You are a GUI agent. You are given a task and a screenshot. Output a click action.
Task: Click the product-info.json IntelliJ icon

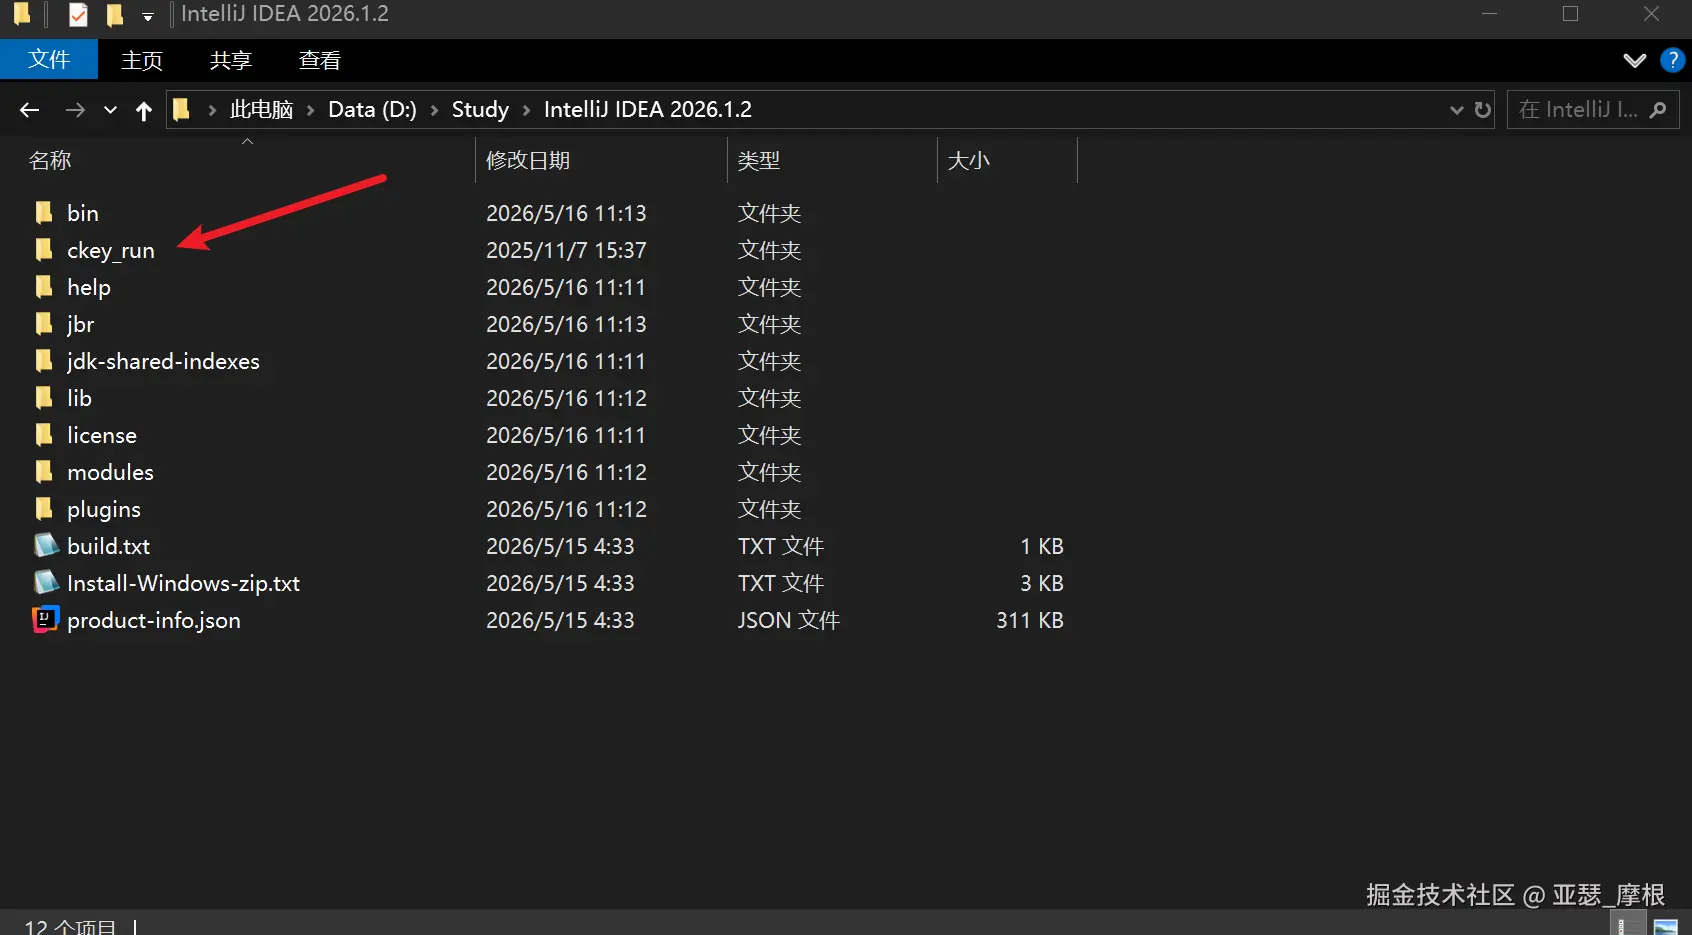click(46, 620)
